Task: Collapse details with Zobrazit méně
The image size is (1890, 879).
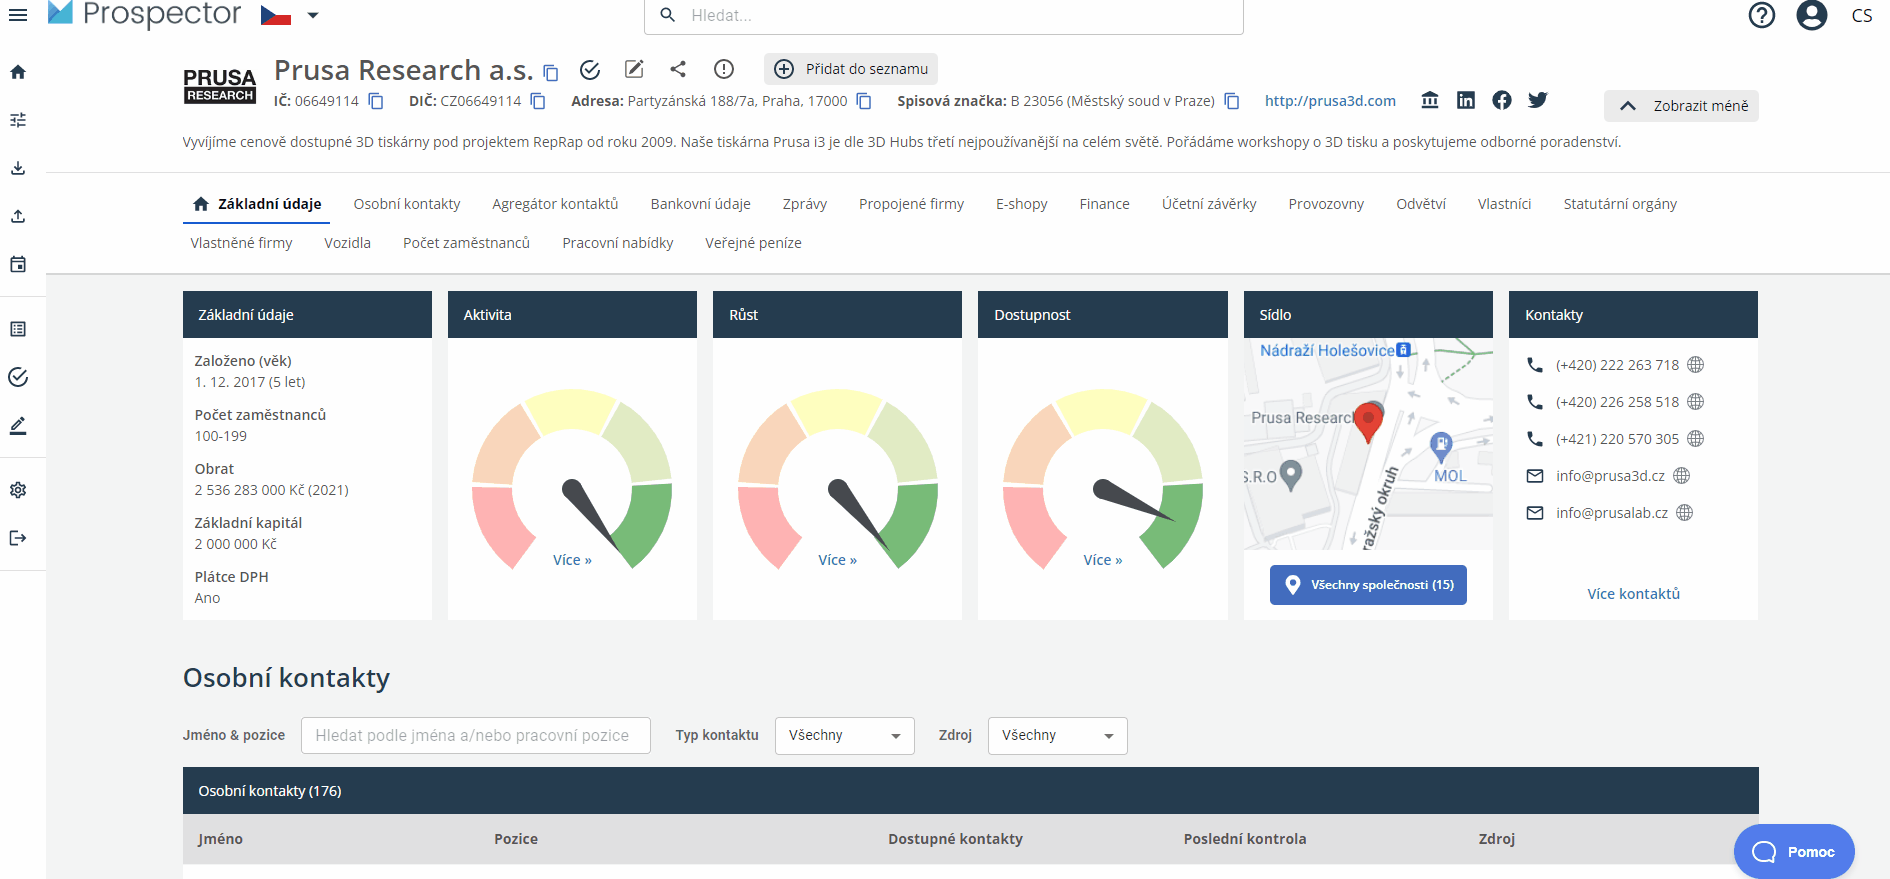Action: pos(1681,106)
